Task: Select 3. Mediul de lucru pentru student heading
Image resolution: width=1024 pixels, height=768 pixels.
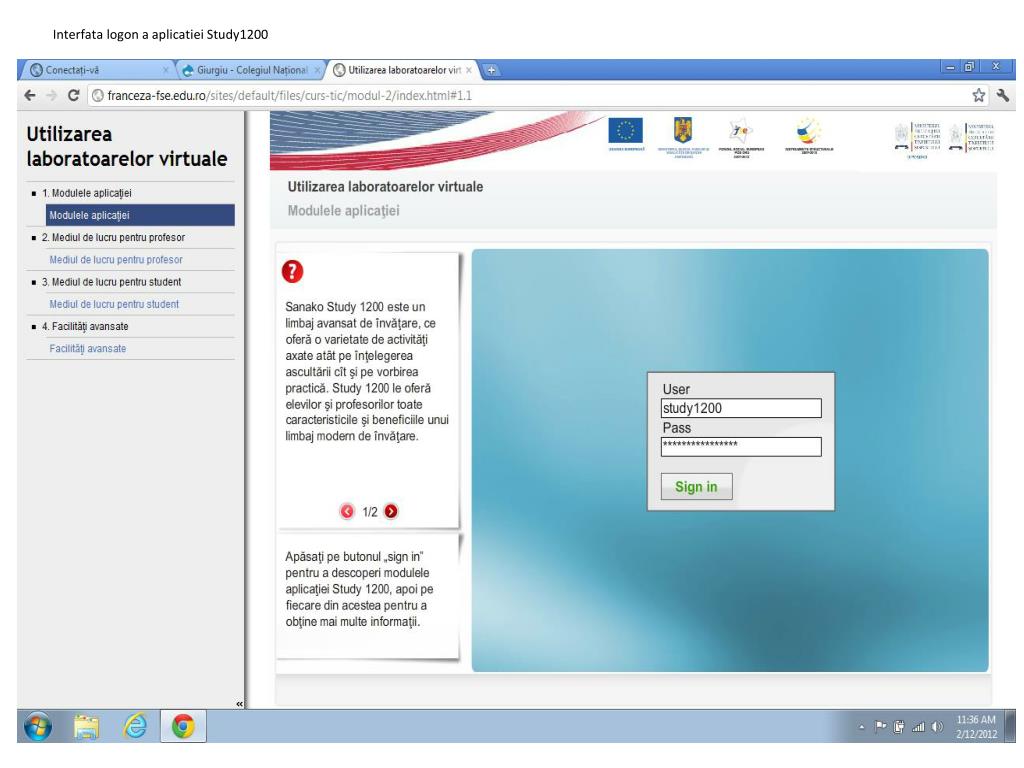Action: coord(112,282)
